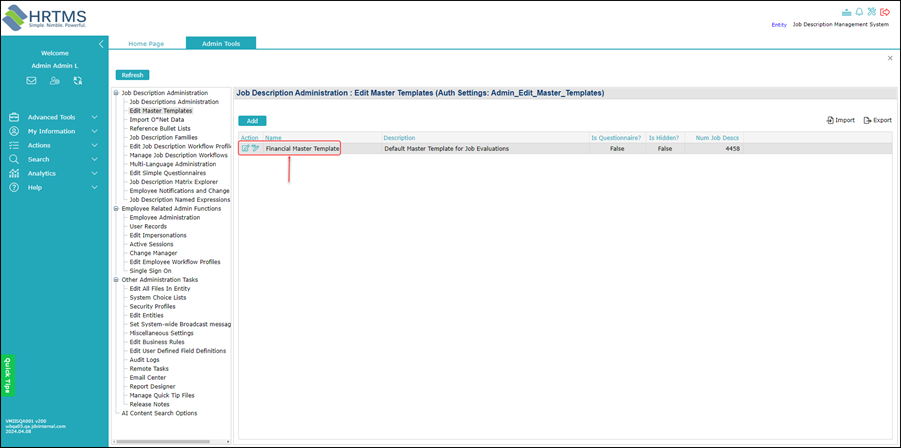Open Edit Simple Questionnaires tree item
This screenshot has height=448, width=901.
[x=168, y=173]
